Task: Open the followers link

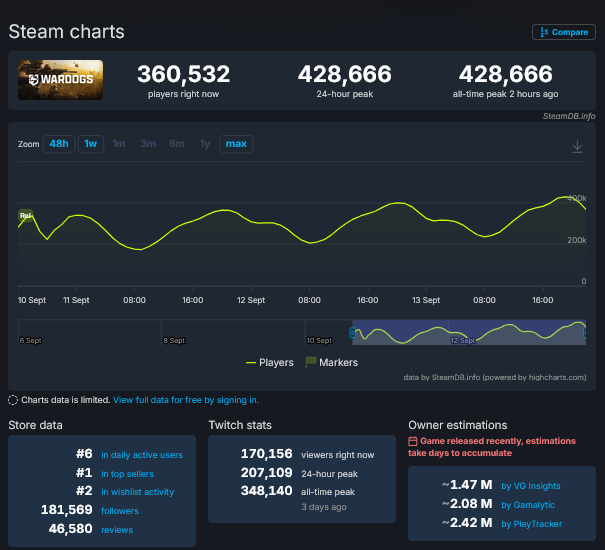Action: 120,511
